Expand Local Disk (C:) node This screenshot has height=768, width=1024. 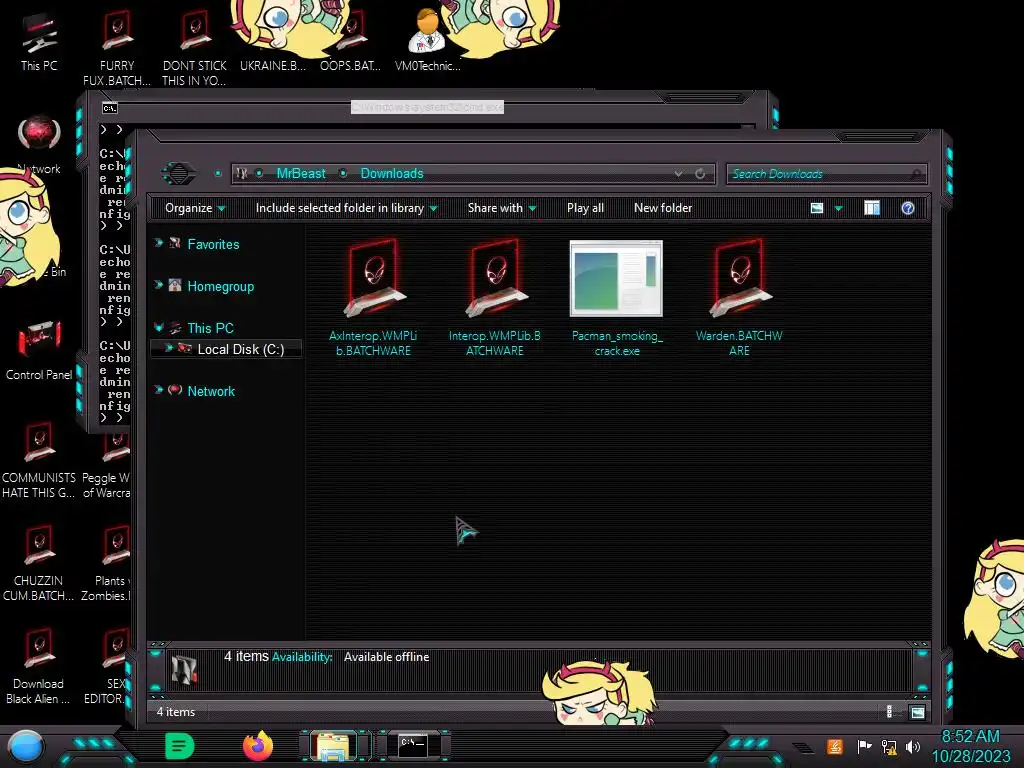[x=168, y=348]
